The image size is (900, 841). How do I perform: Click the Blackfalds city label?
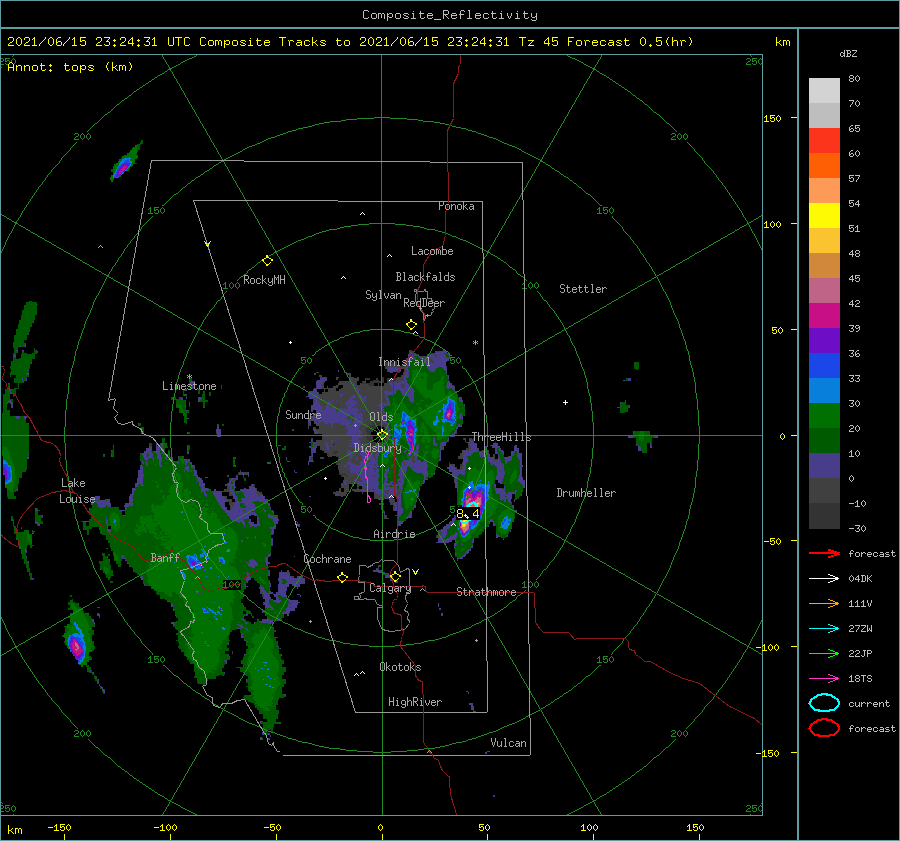click(425, 277)
